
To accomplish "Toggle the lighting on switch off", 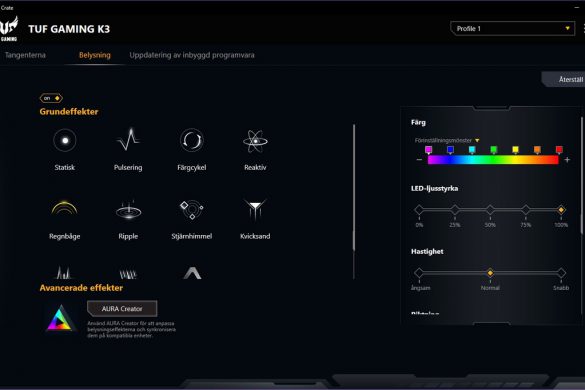I will coord(51,98).
